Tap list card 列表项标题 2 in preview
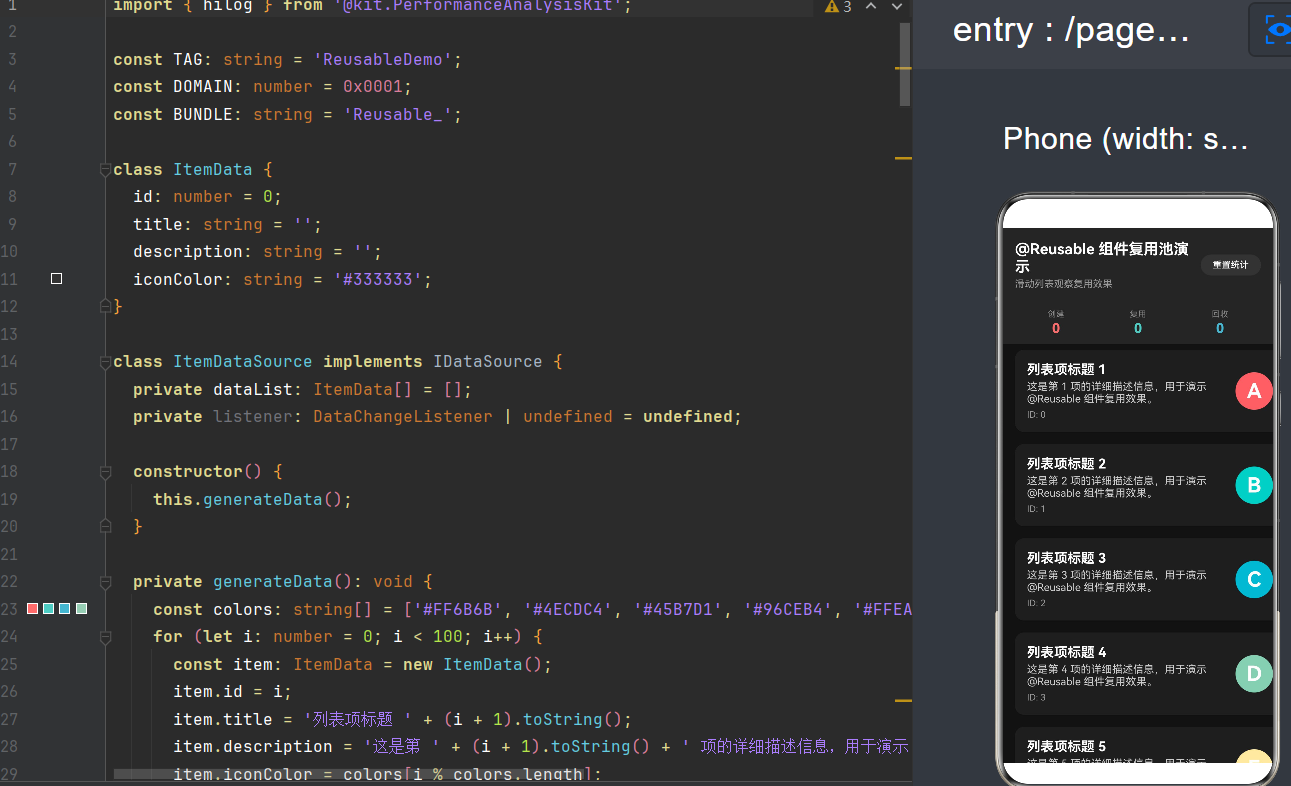Screen dimensions: 1291x786 1143,485
